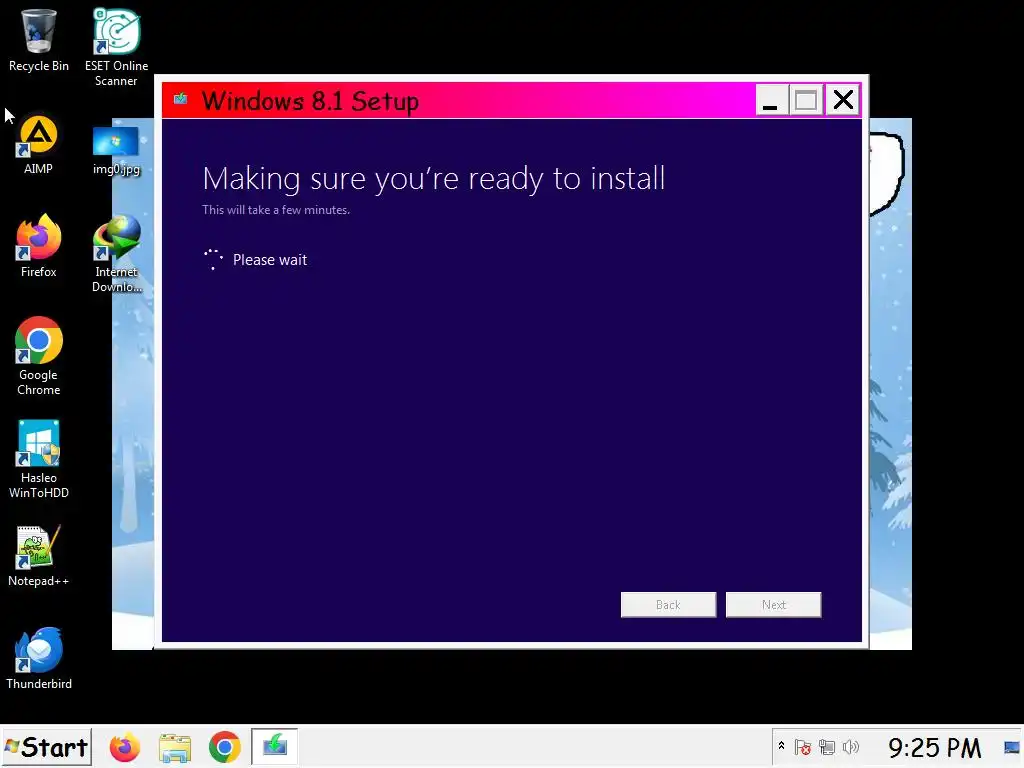The image size is (1024, 768).
Task: Click the Next button in Setup
Action: 773,605
